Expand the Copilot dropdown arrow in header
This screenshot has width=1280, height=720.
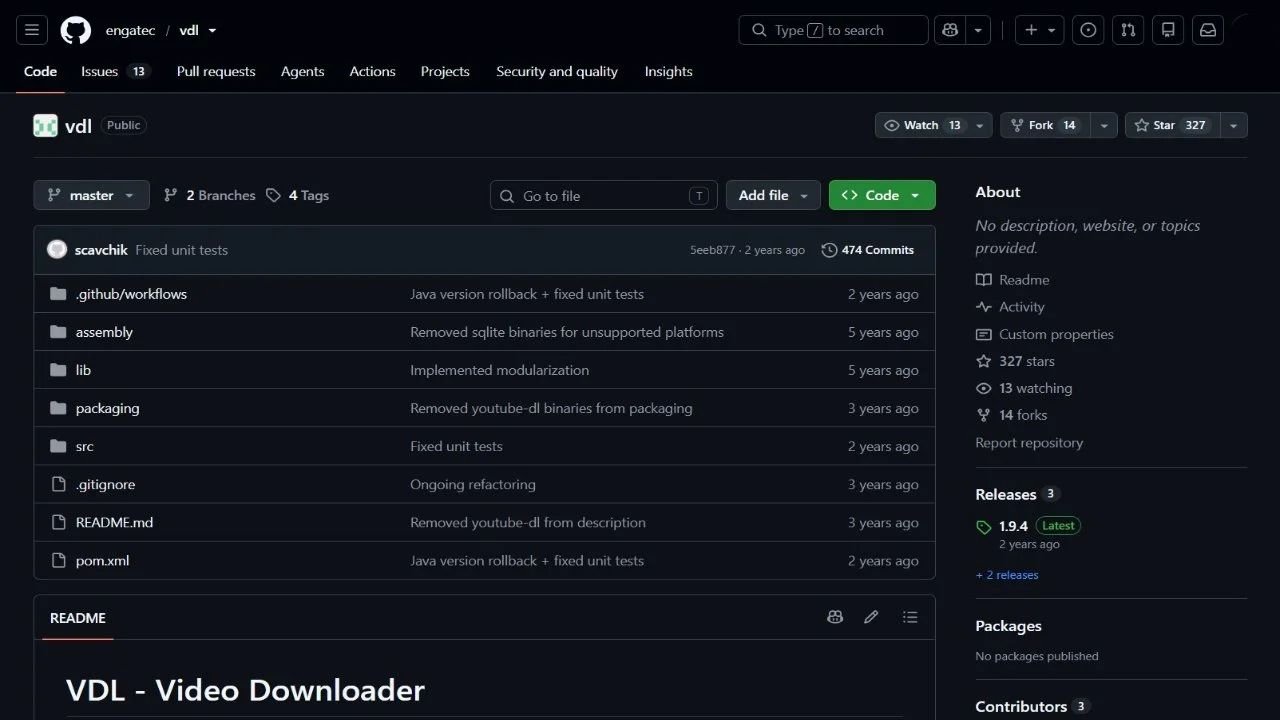pos(978,30)
